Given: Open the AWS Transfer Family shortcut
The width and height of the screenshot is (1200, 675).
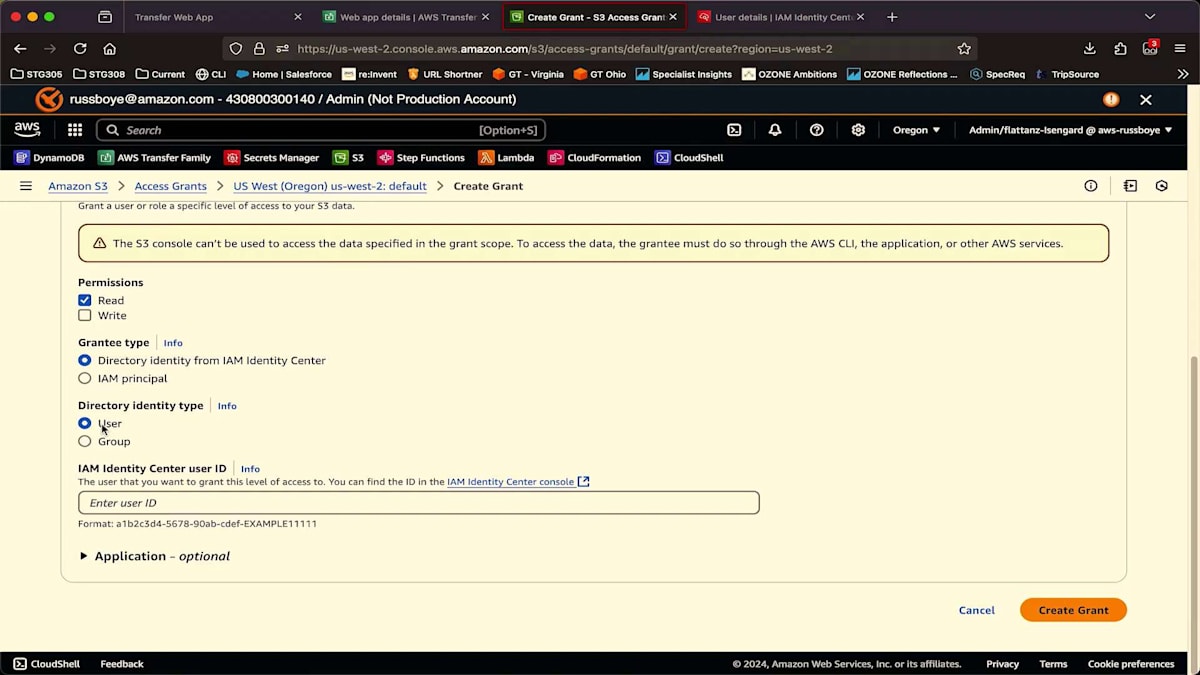Looking at the screenshot, I should 155,158.
